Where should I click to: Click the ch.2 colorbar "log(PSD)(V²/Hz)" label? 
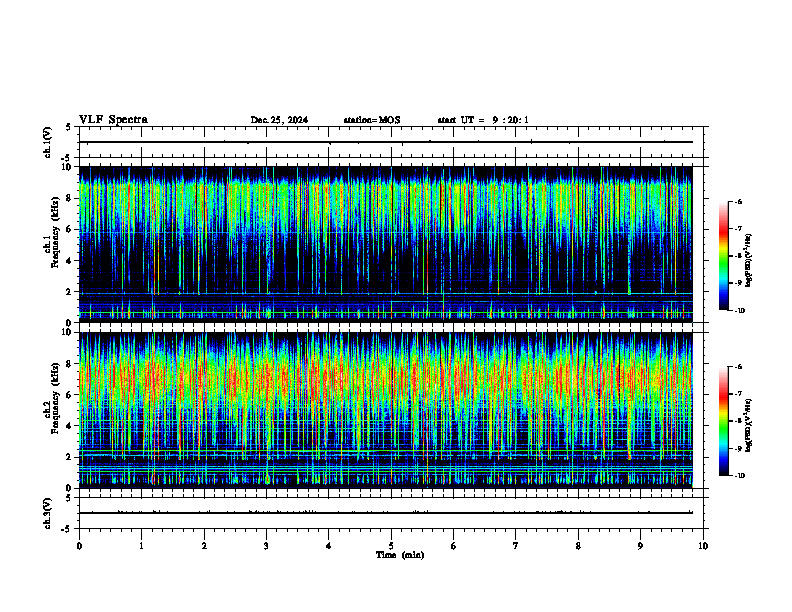748,426
